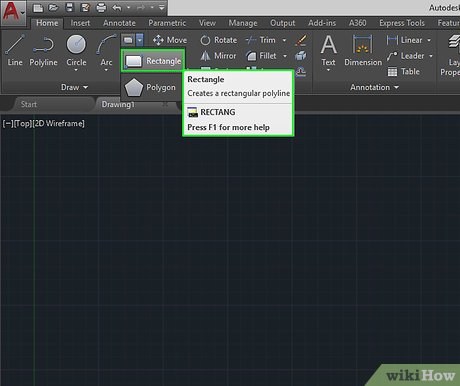Open the Text options dropdown arrow
The width and height of the screenshot is (460, 386).
(328, 70)
